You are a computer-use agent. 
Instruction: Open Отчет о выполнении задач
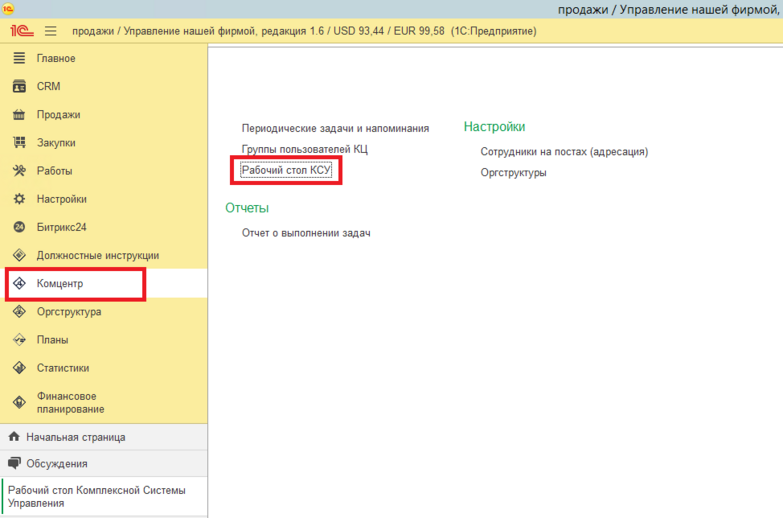306,233
